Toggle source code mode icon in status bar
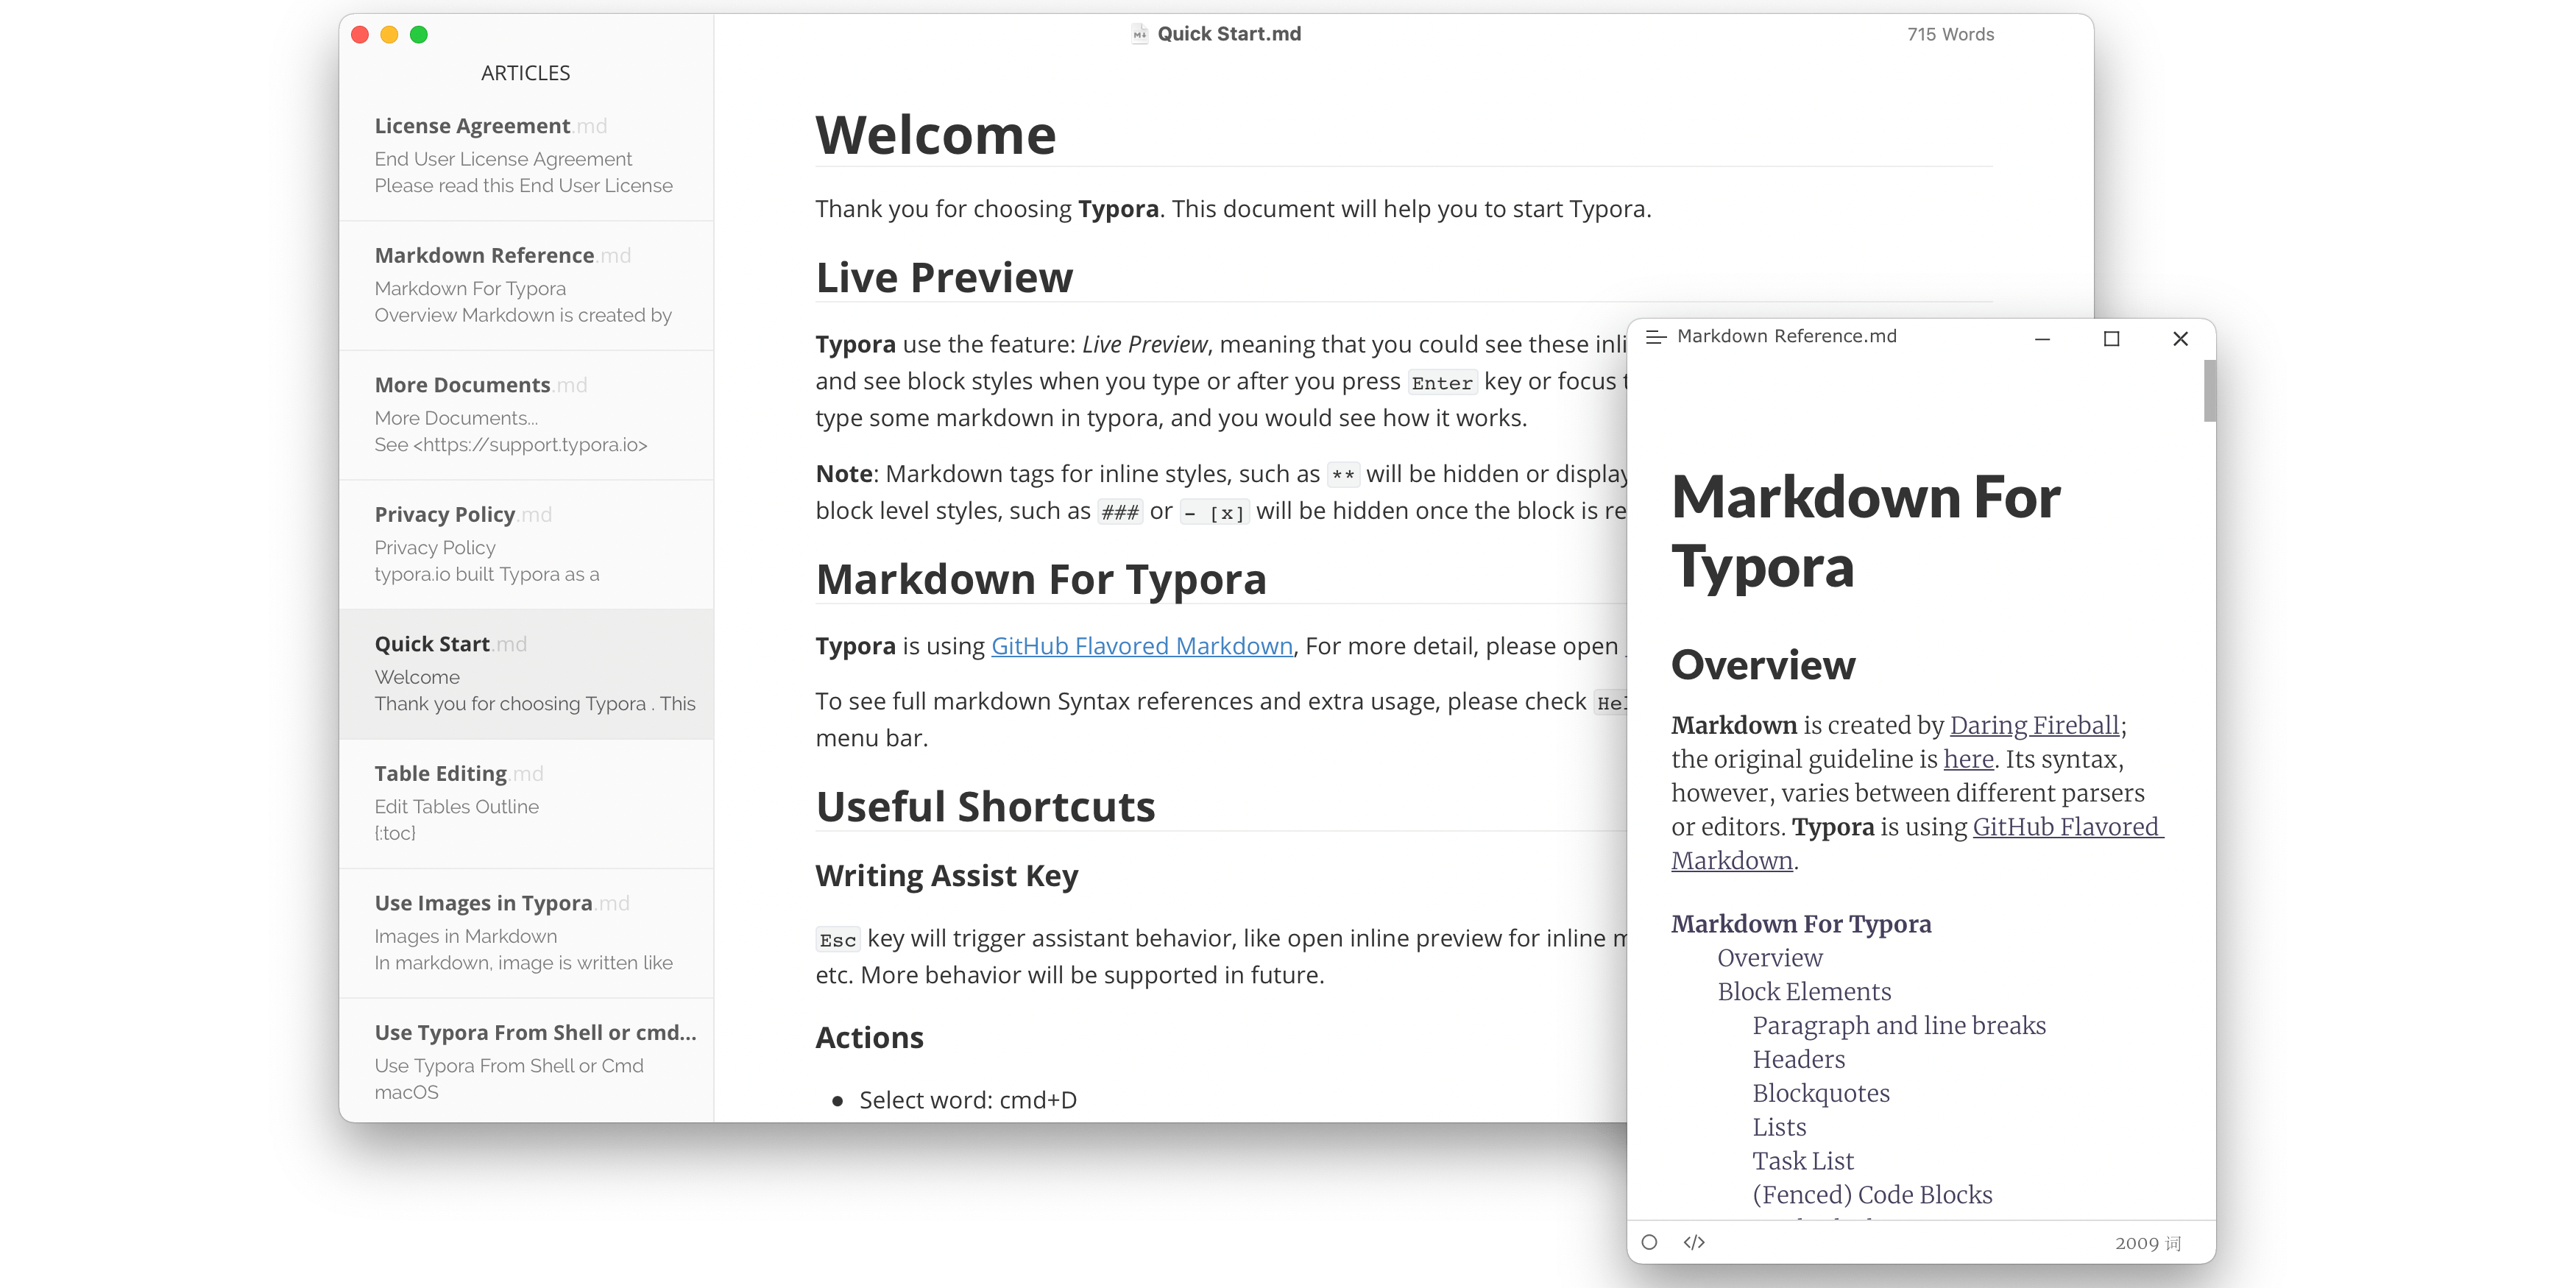Viewport: 2576px width, 1288px height. tap(1694, 1242)
